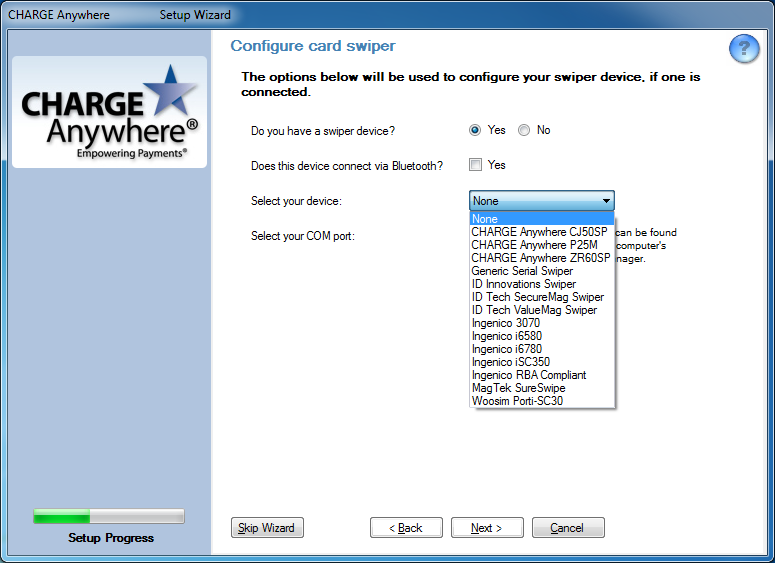This screenshot has width=775, height=563.
Task: Select Woosim Porti-SC30 from the list
Action: tap(517, 401)
